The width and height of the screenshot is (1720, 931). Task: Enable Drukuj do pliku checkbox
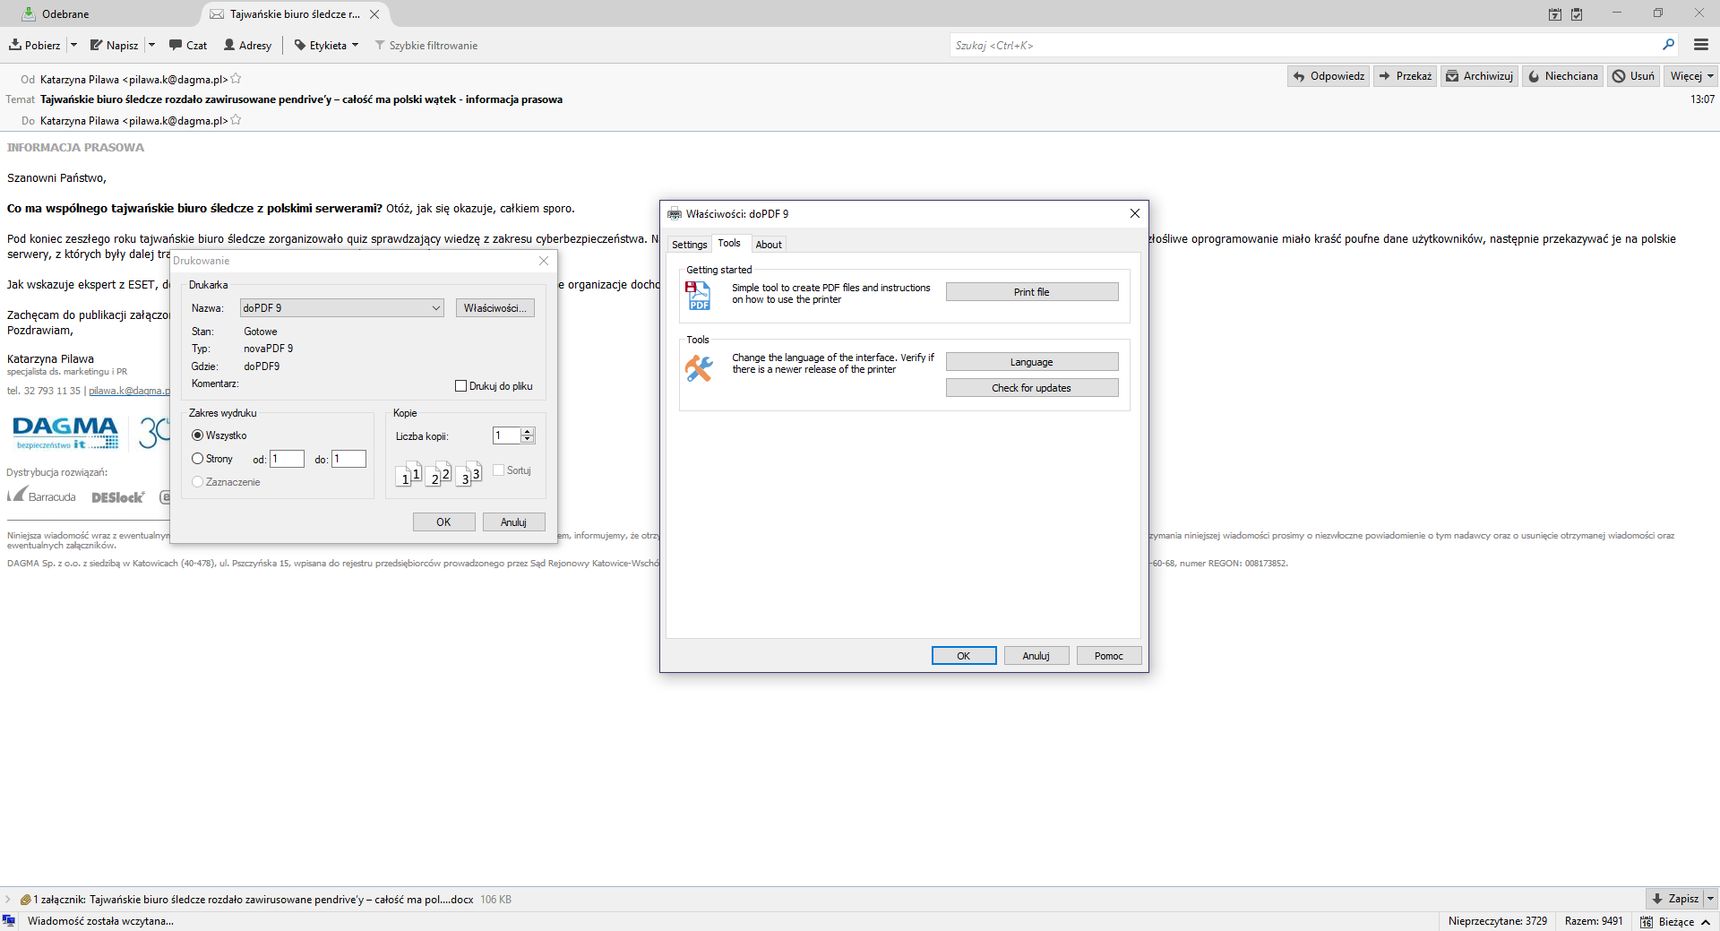(x=461, y=386)
